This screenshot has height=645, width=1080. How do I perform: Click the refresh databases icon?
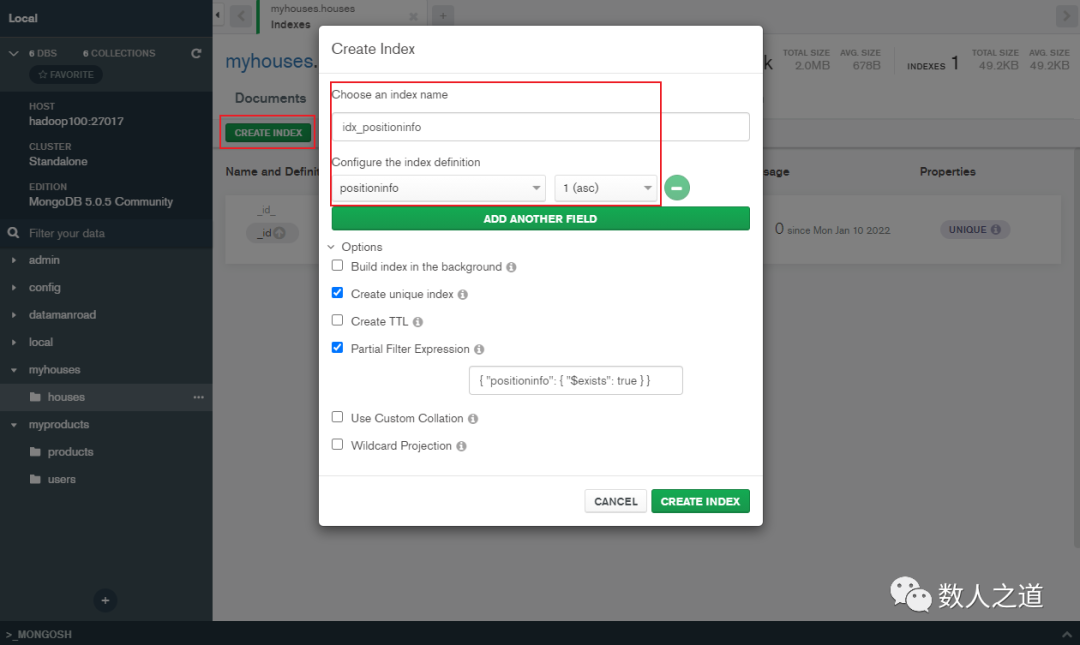[x=196, y=53]
